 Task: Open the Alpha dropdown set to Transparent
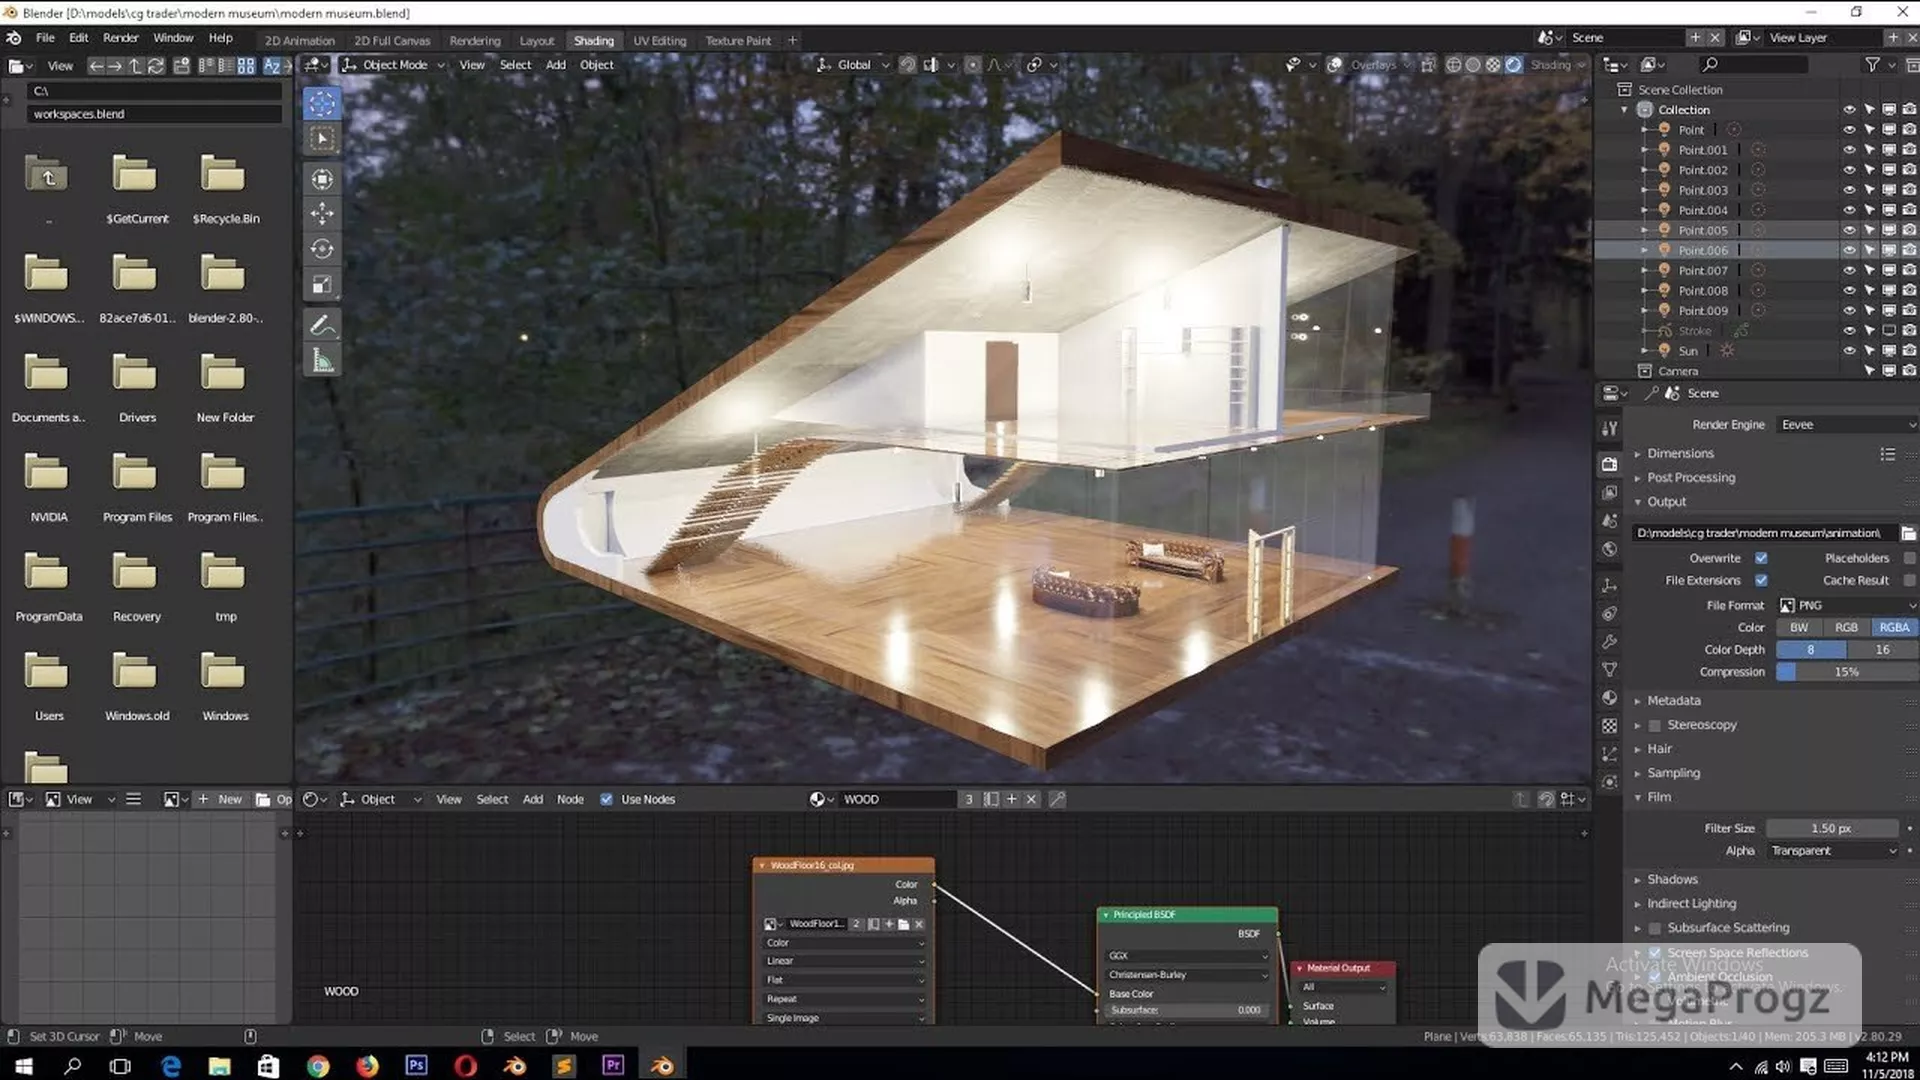[1833, 851]
